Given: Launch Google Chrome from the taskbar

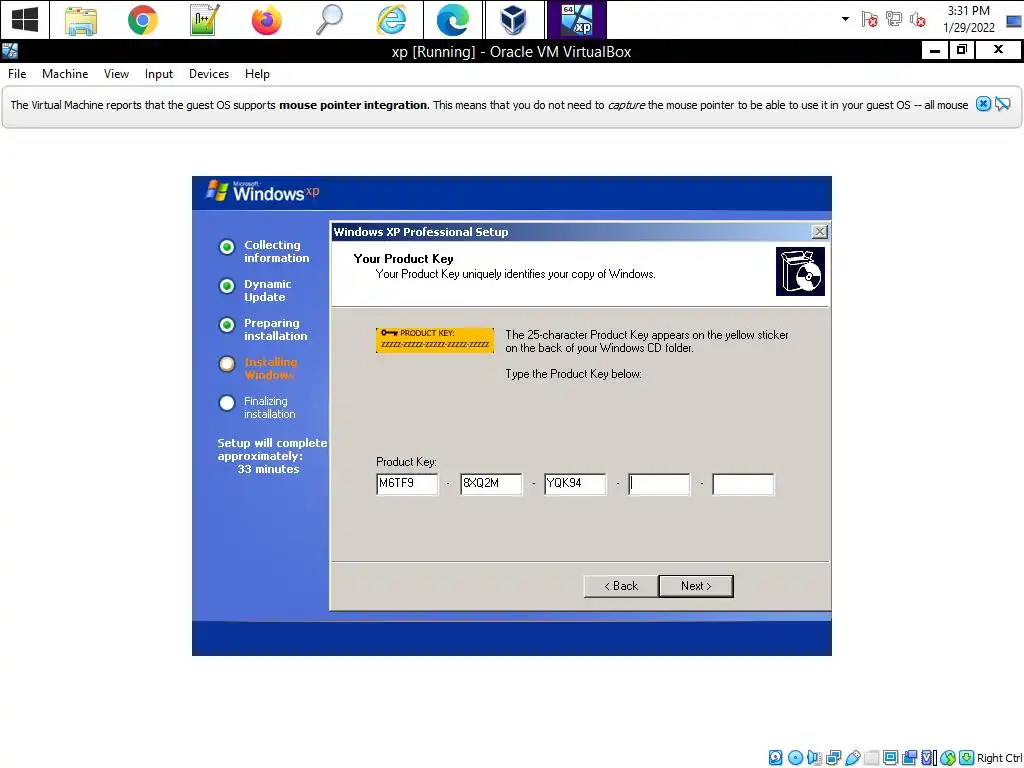Looking at the screenshot, I should tap(142, 20).
